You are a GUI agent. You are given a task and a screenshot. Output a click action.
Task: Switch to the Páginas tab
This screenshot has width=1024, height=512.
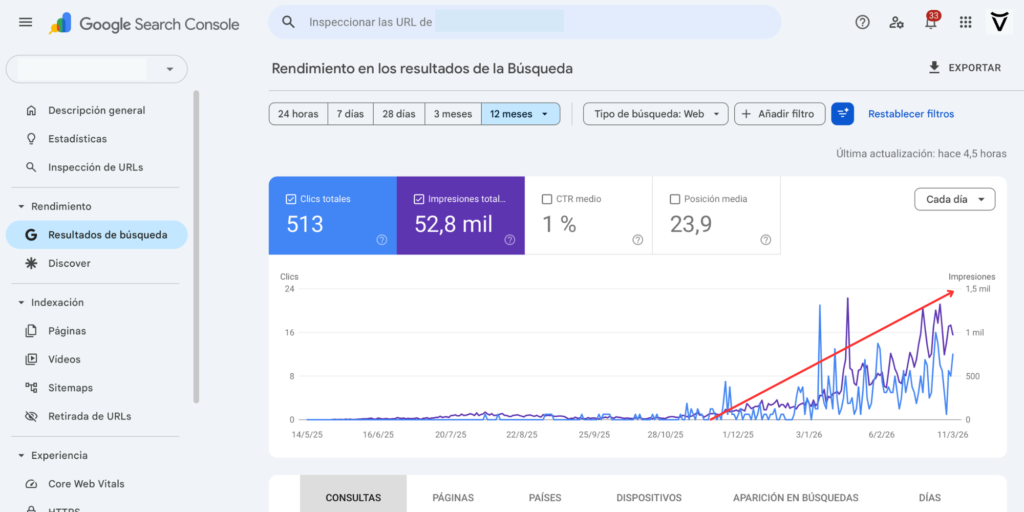(x=453, y=498)
